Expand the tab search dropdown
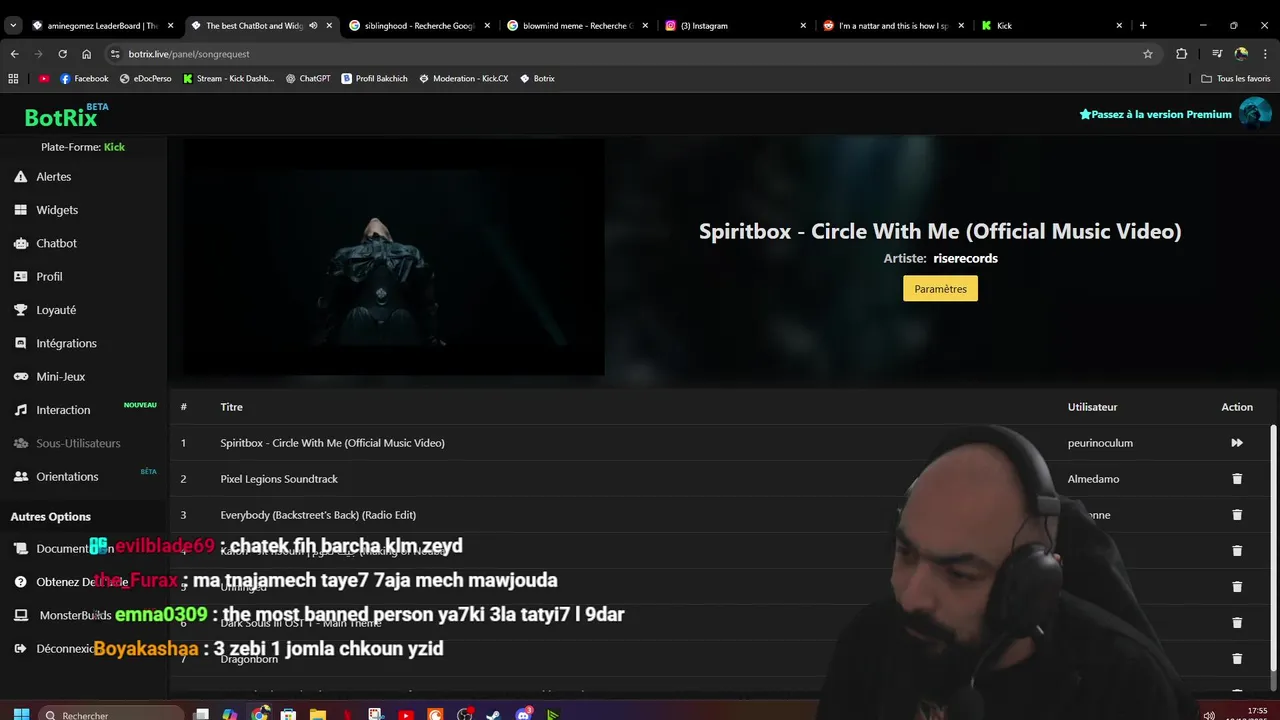 point(13,26)
